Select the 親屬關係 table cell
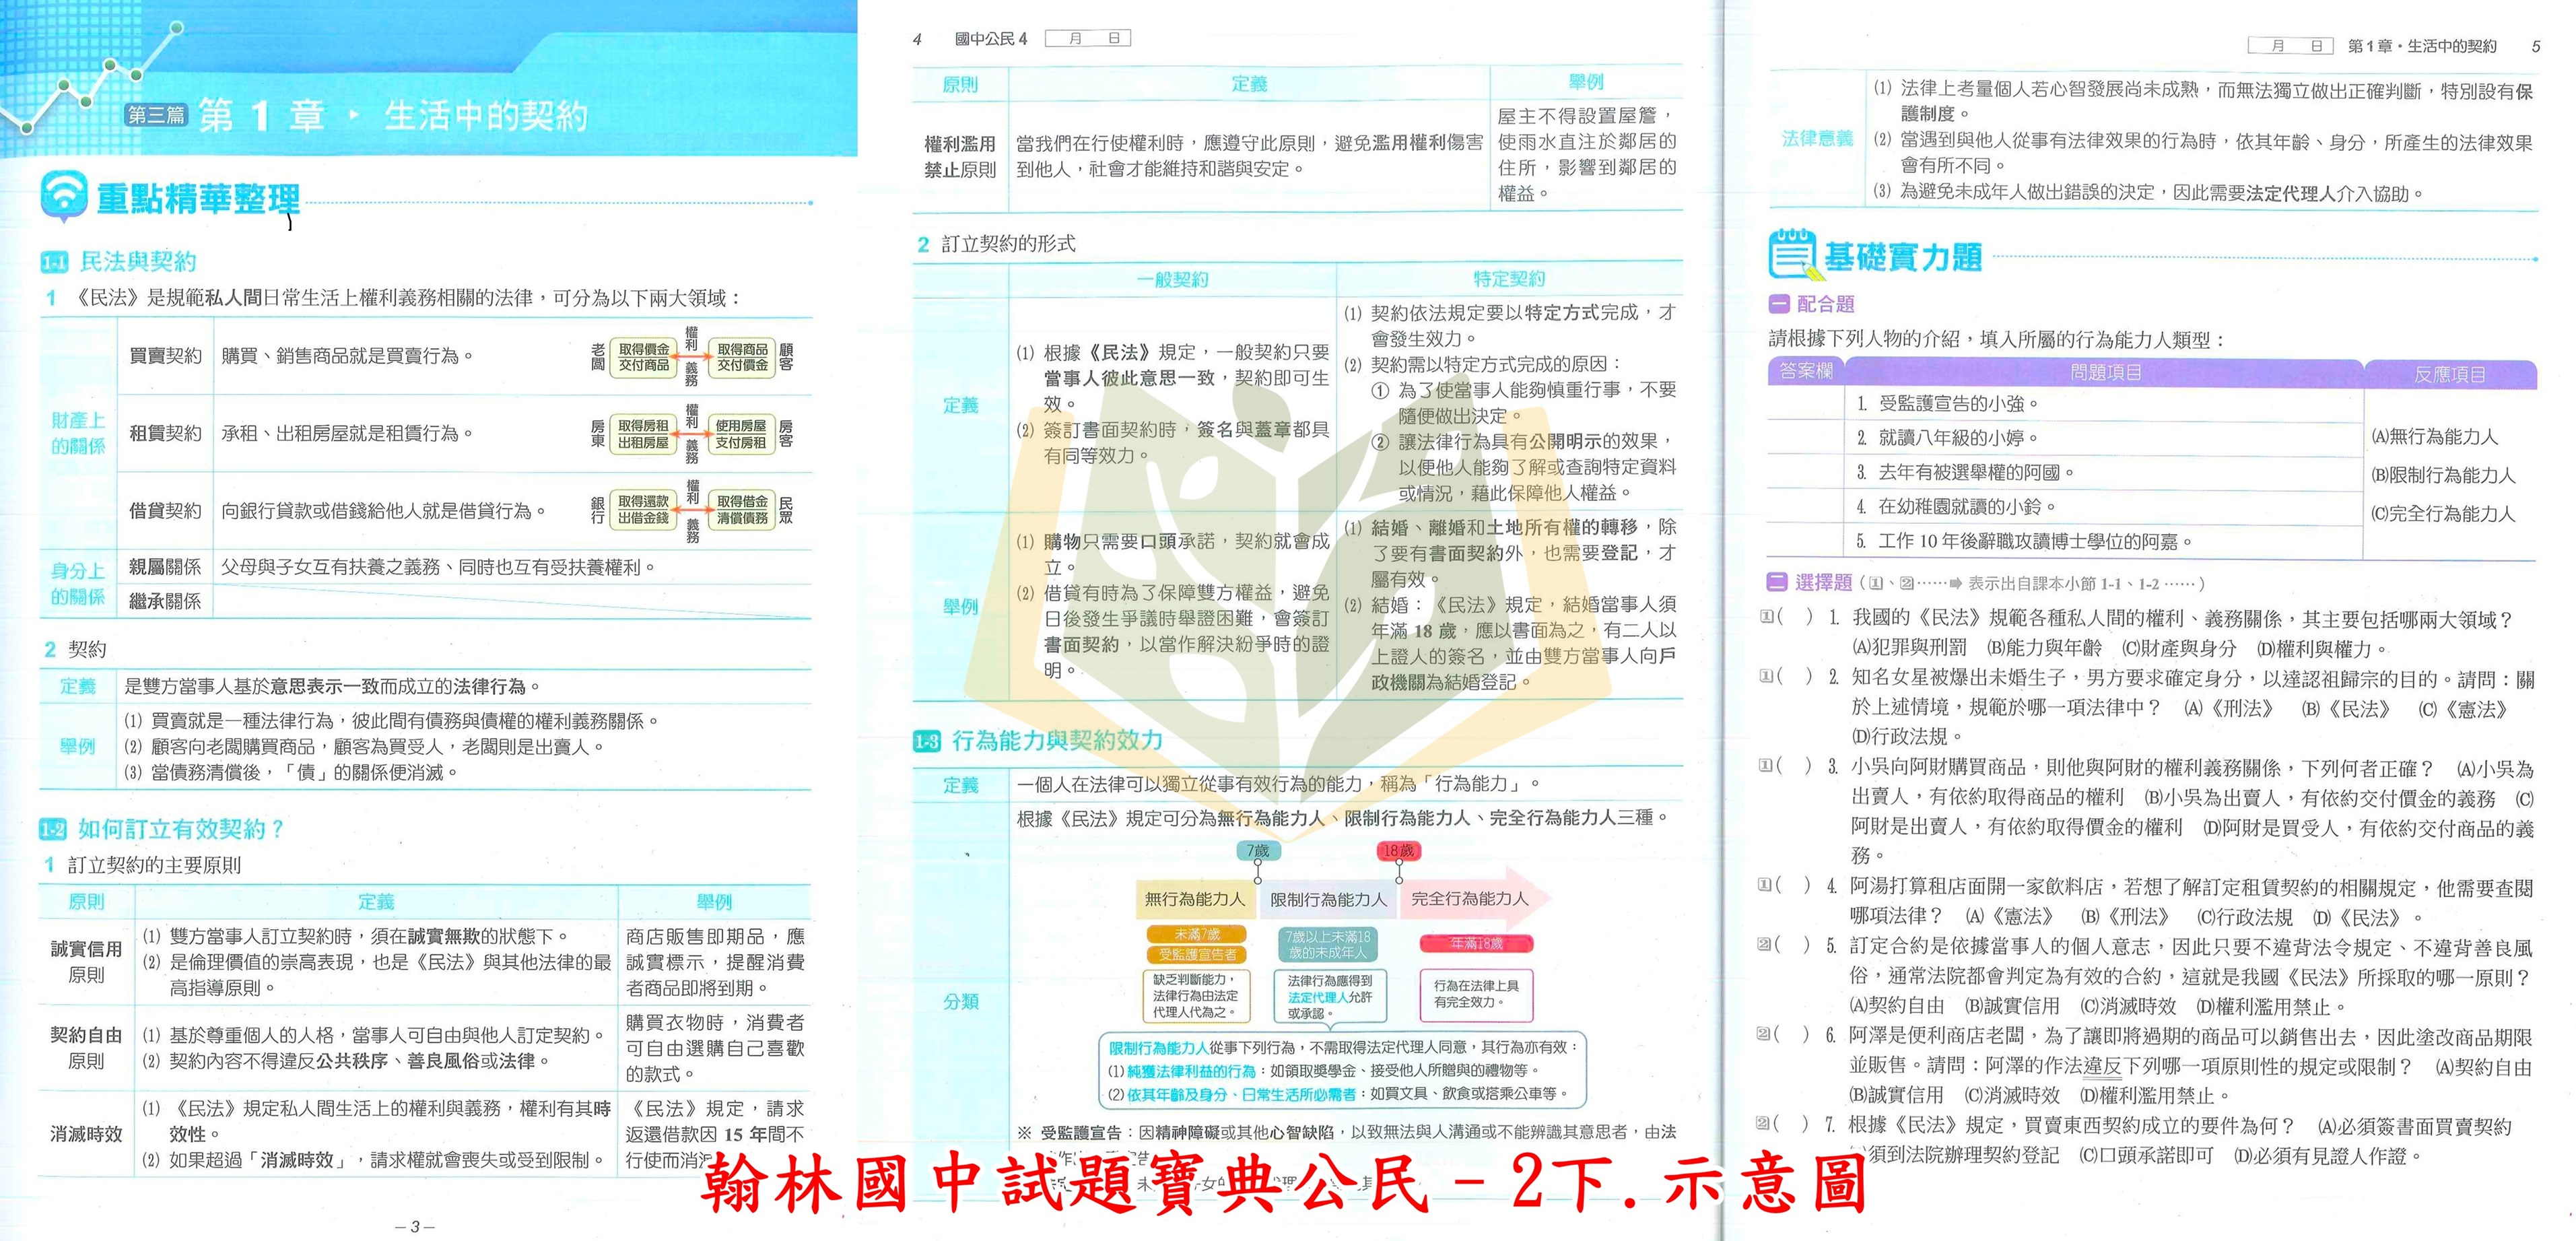Viewport: 2576px width, 1241px height. point(165,567)
